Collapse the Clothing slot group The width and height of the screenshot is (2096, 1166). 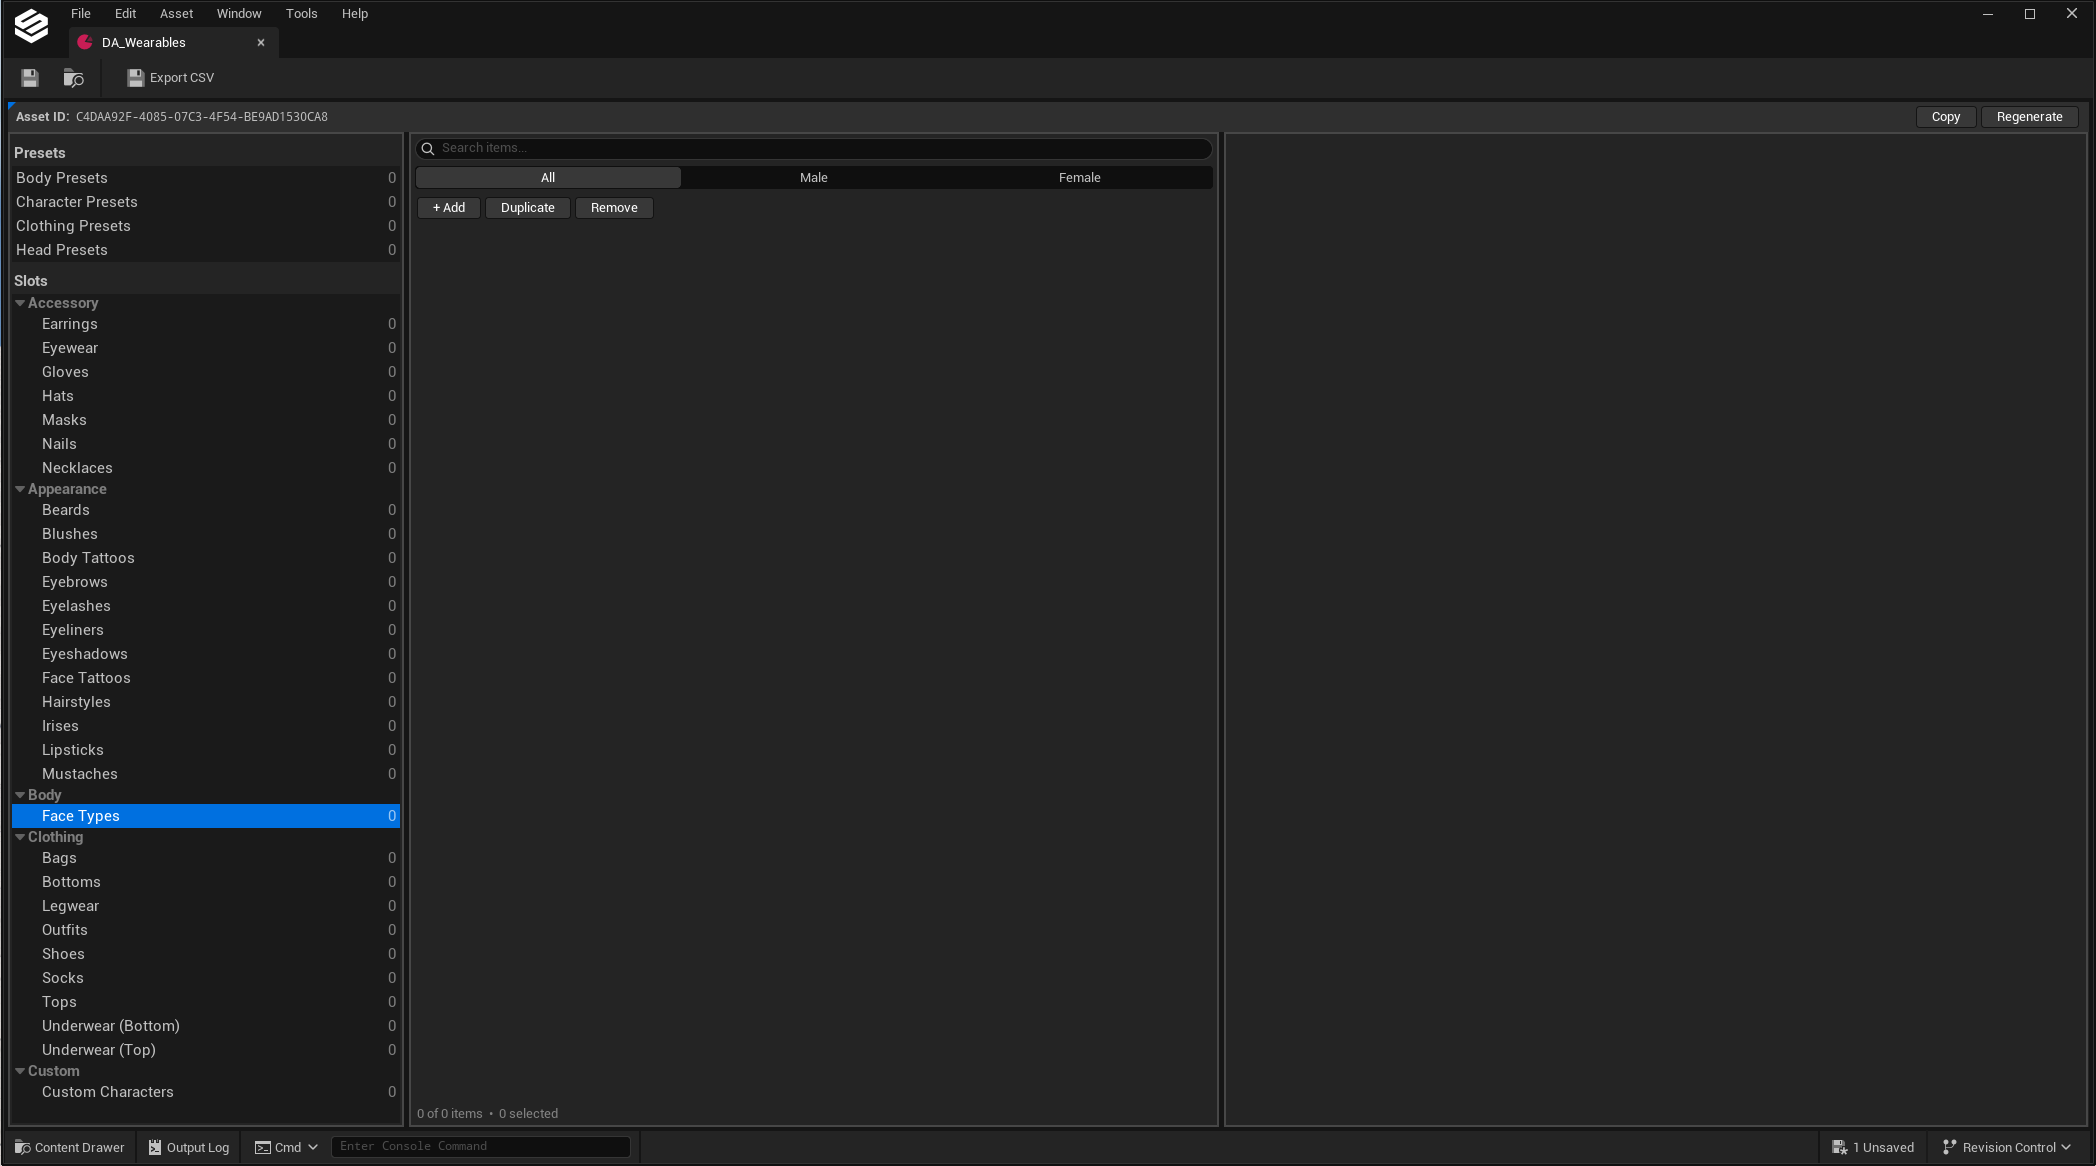click(20, 837)
